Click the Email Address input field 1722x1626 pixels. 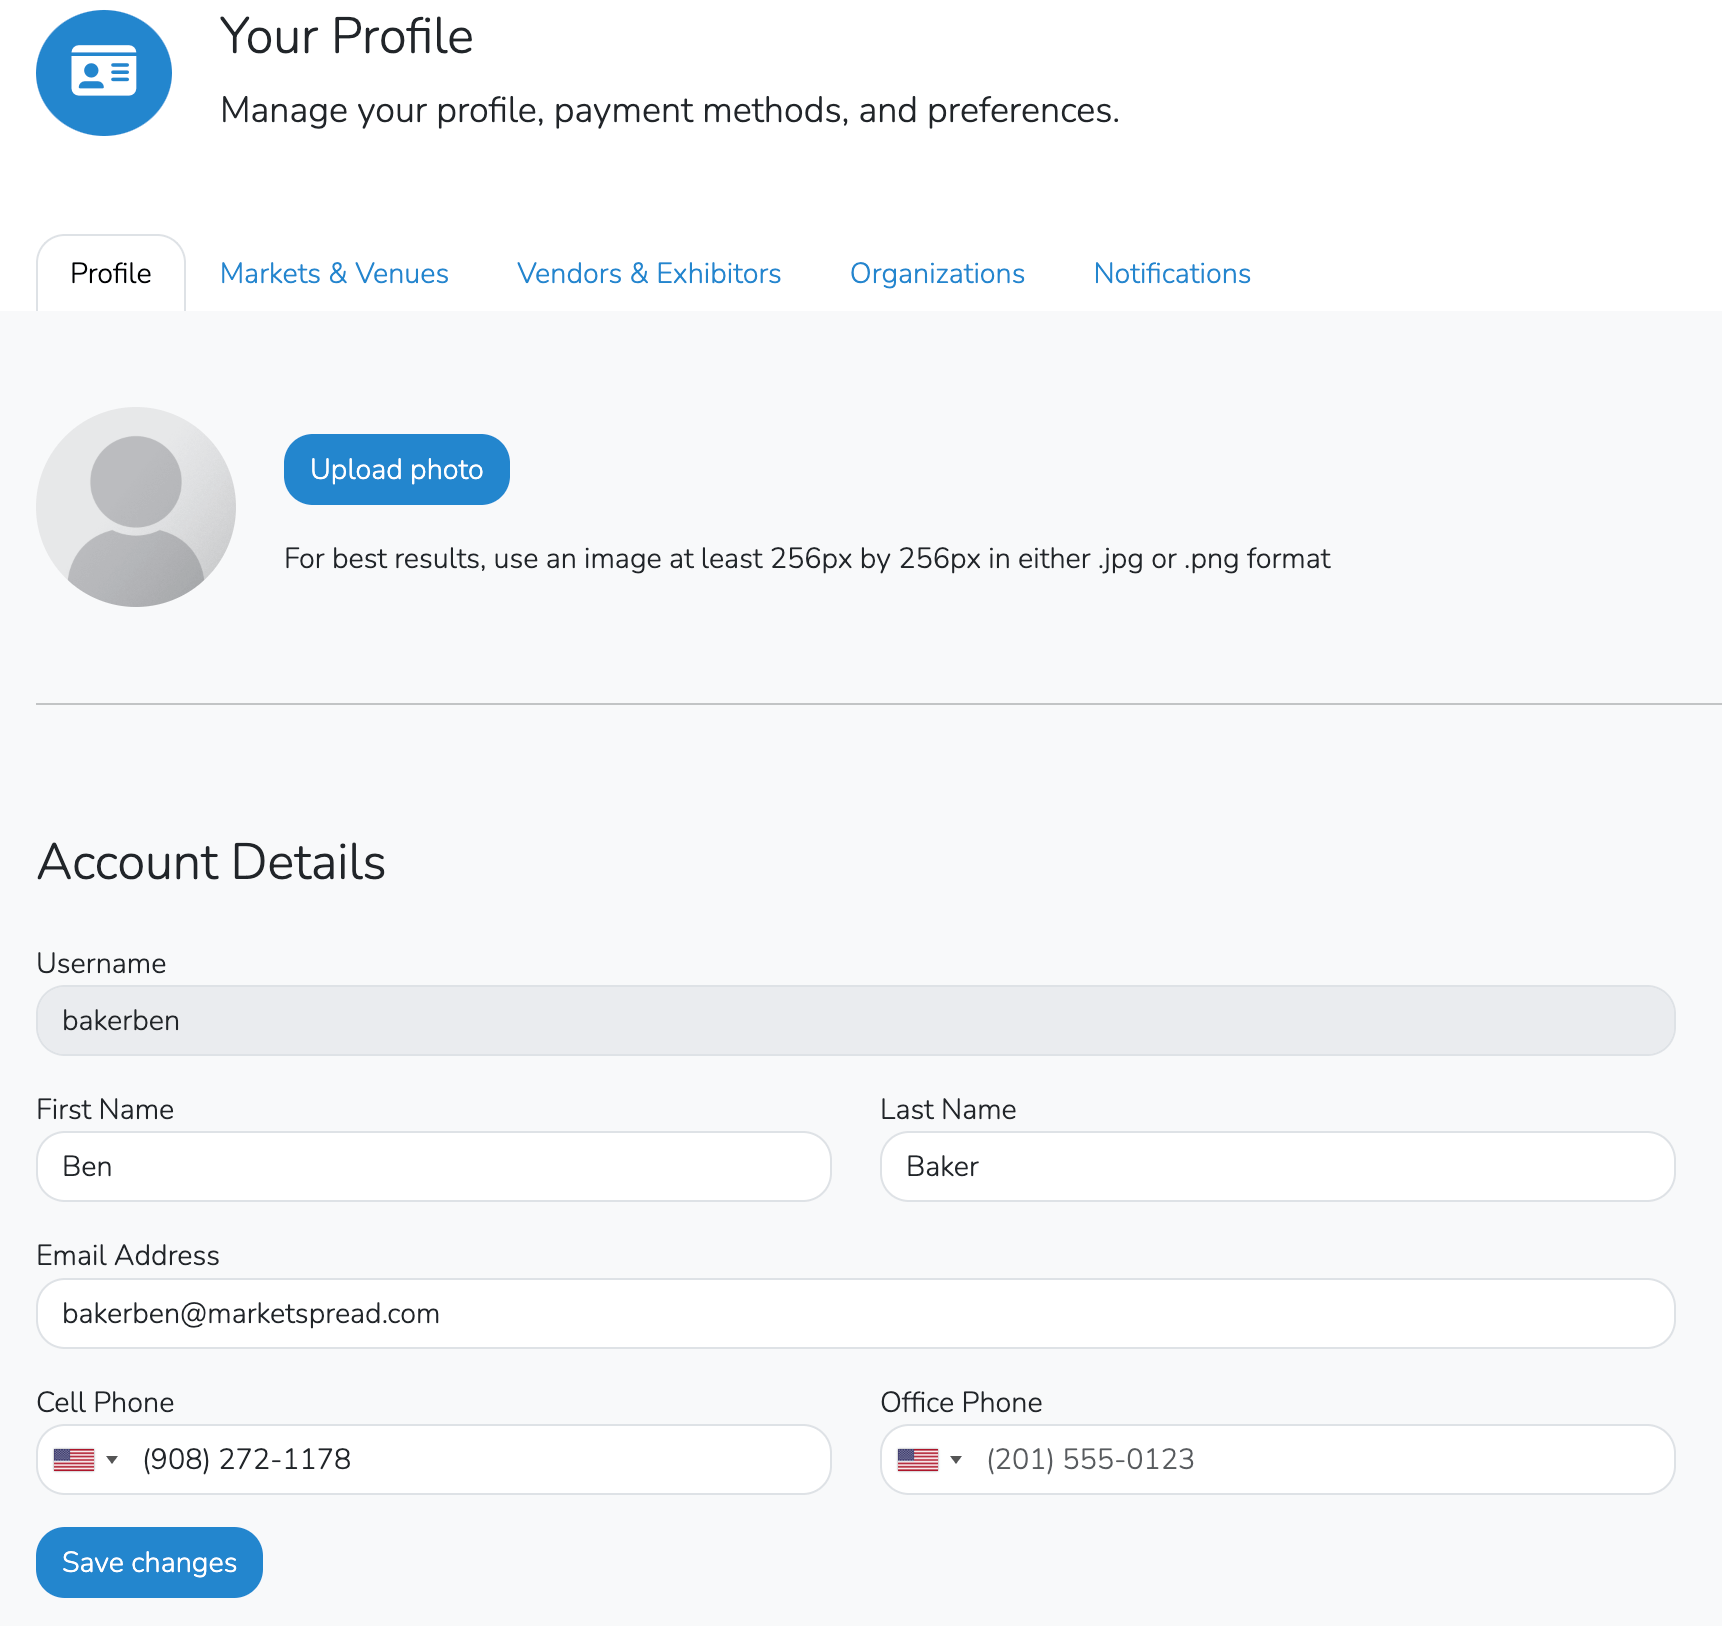855,1313
